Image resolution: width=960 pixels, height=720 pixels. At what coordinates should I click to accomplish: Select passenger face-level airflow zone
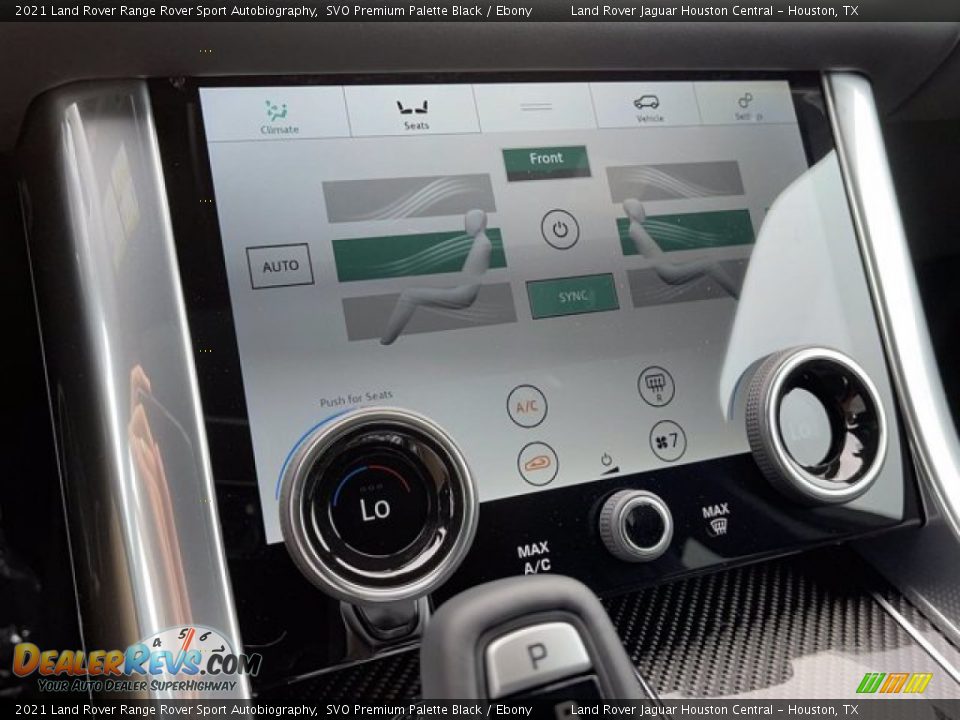(x=686, y=231)
